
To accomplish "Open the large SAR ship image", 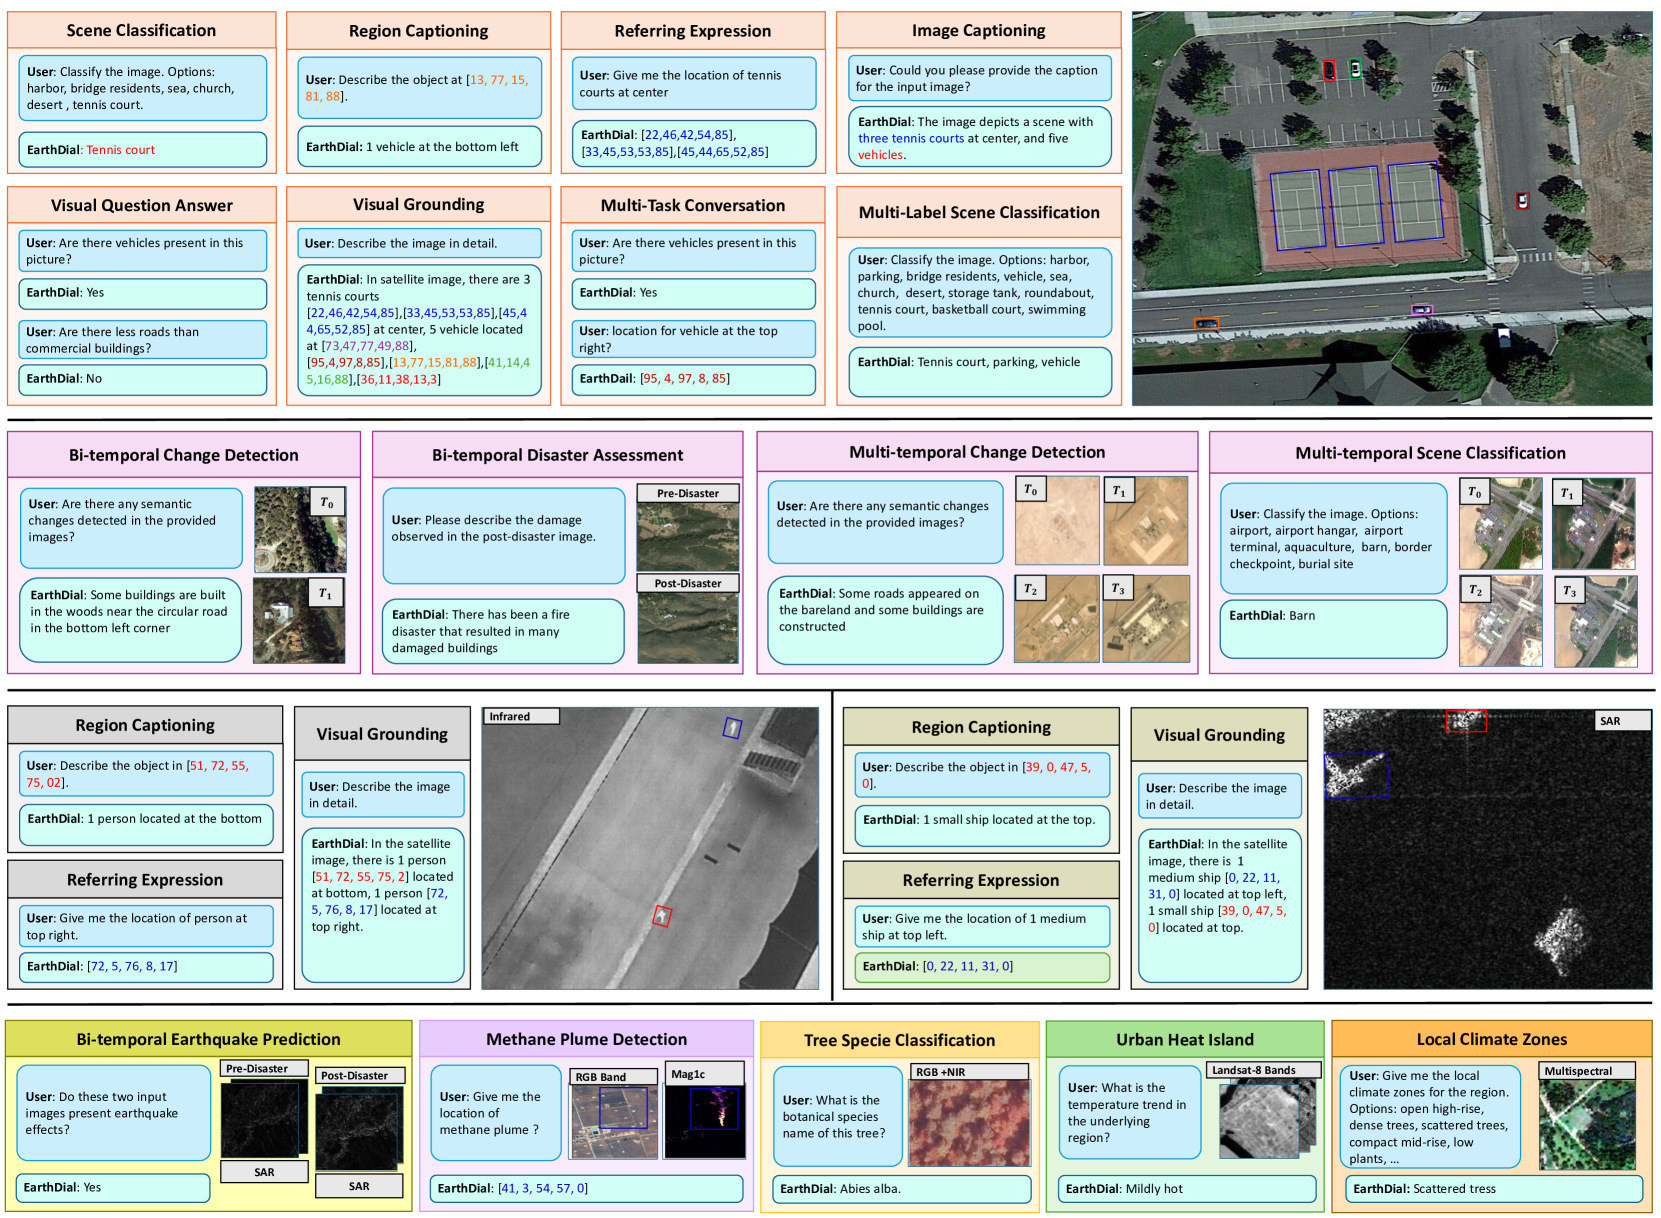I will point(1488,849).
